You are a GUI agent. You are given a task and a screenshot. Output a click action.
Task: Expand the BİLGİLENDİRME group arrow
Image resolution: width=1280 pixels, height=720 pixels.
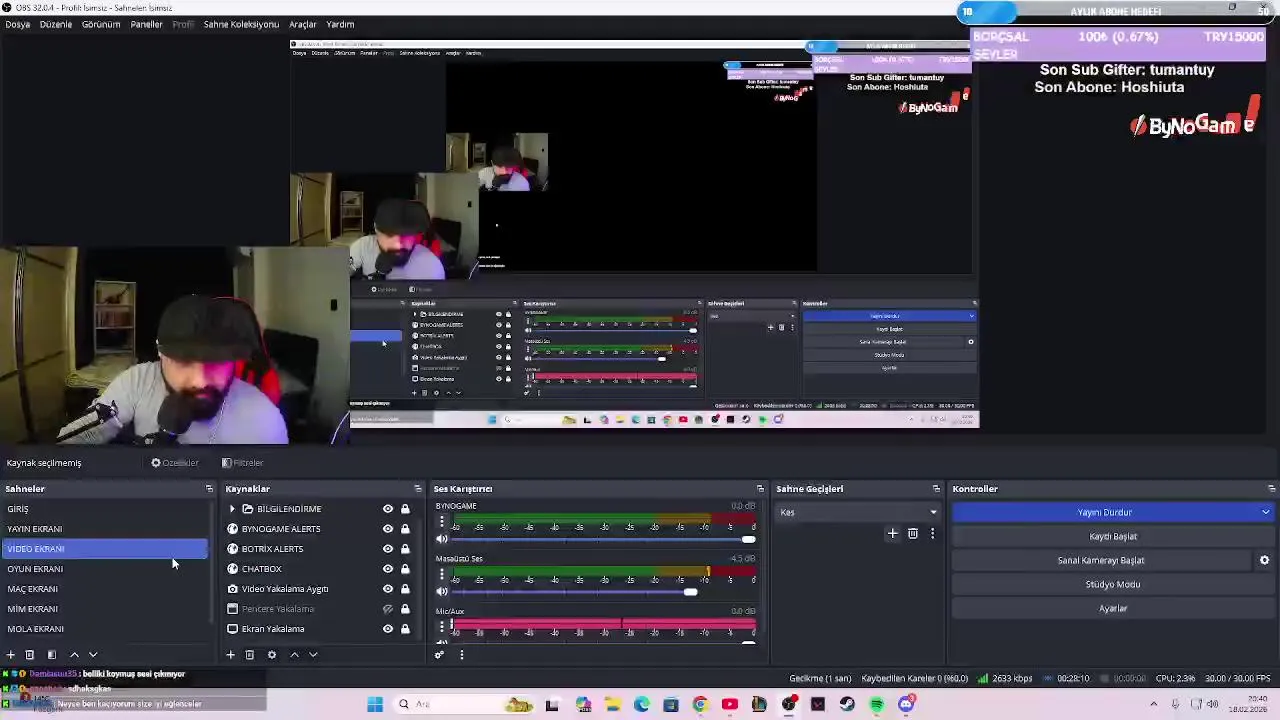(232, 509)
